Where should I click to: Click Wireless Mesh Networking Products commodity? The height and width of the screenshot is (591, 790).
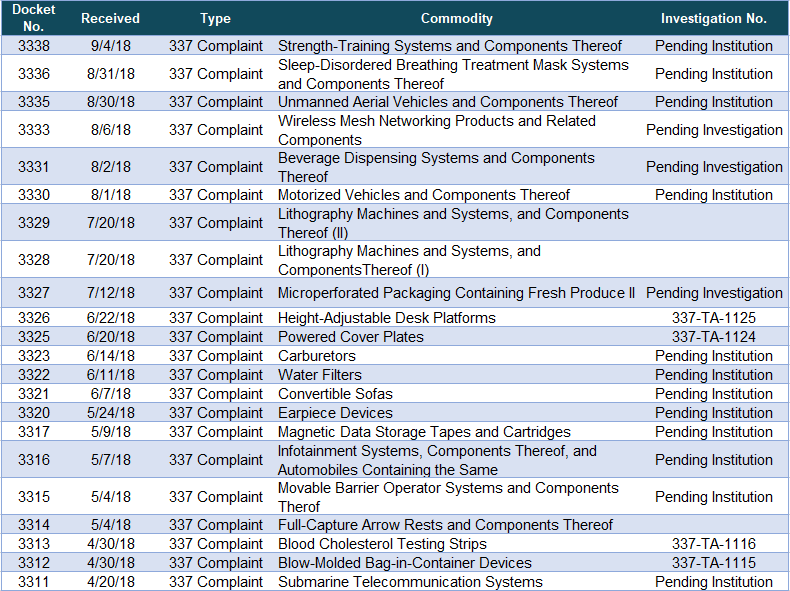coord(437,130)
